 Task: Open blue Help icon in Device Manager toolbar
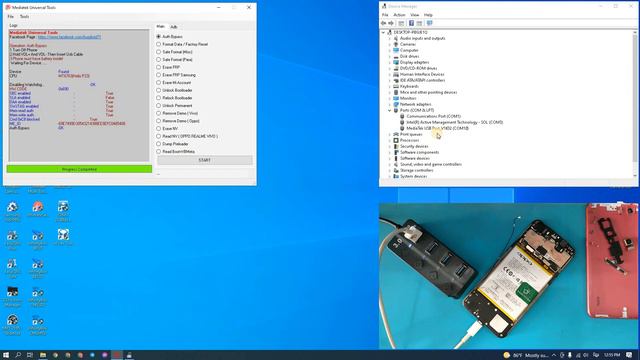(411, 23)
